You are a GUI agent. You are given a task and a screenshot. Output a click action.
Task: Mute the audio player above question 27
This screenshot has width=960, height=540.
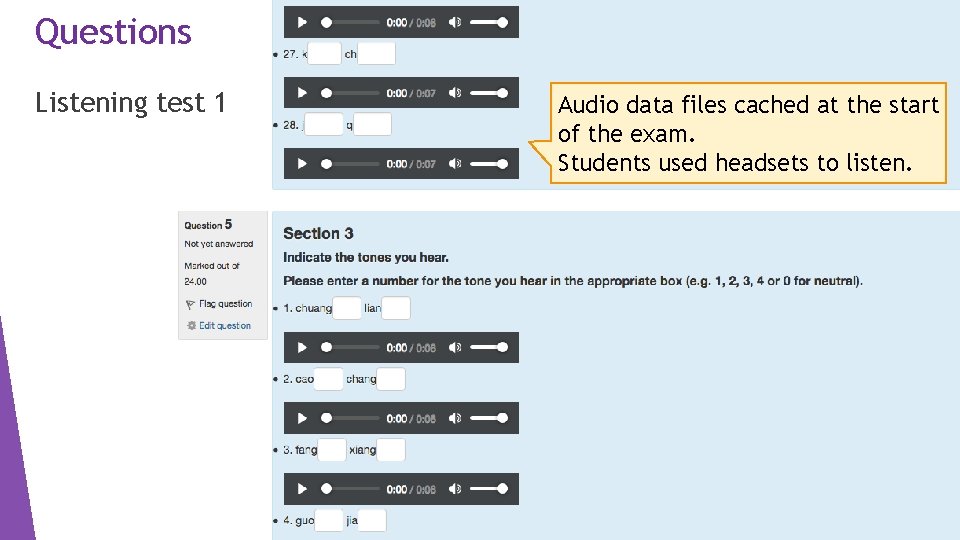pyautogui.click(x=454, y=23)
